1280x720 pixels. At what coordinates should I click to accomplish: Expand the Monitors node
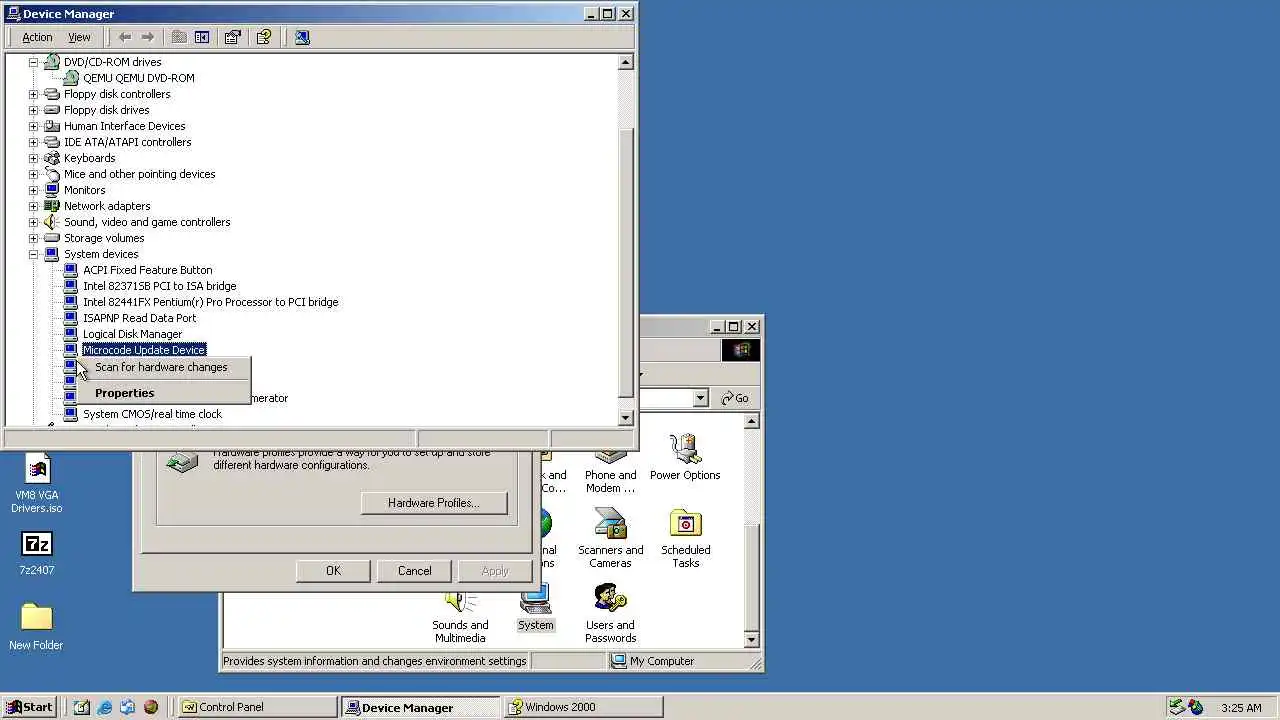pyautogui.click(x=33, y=190)
